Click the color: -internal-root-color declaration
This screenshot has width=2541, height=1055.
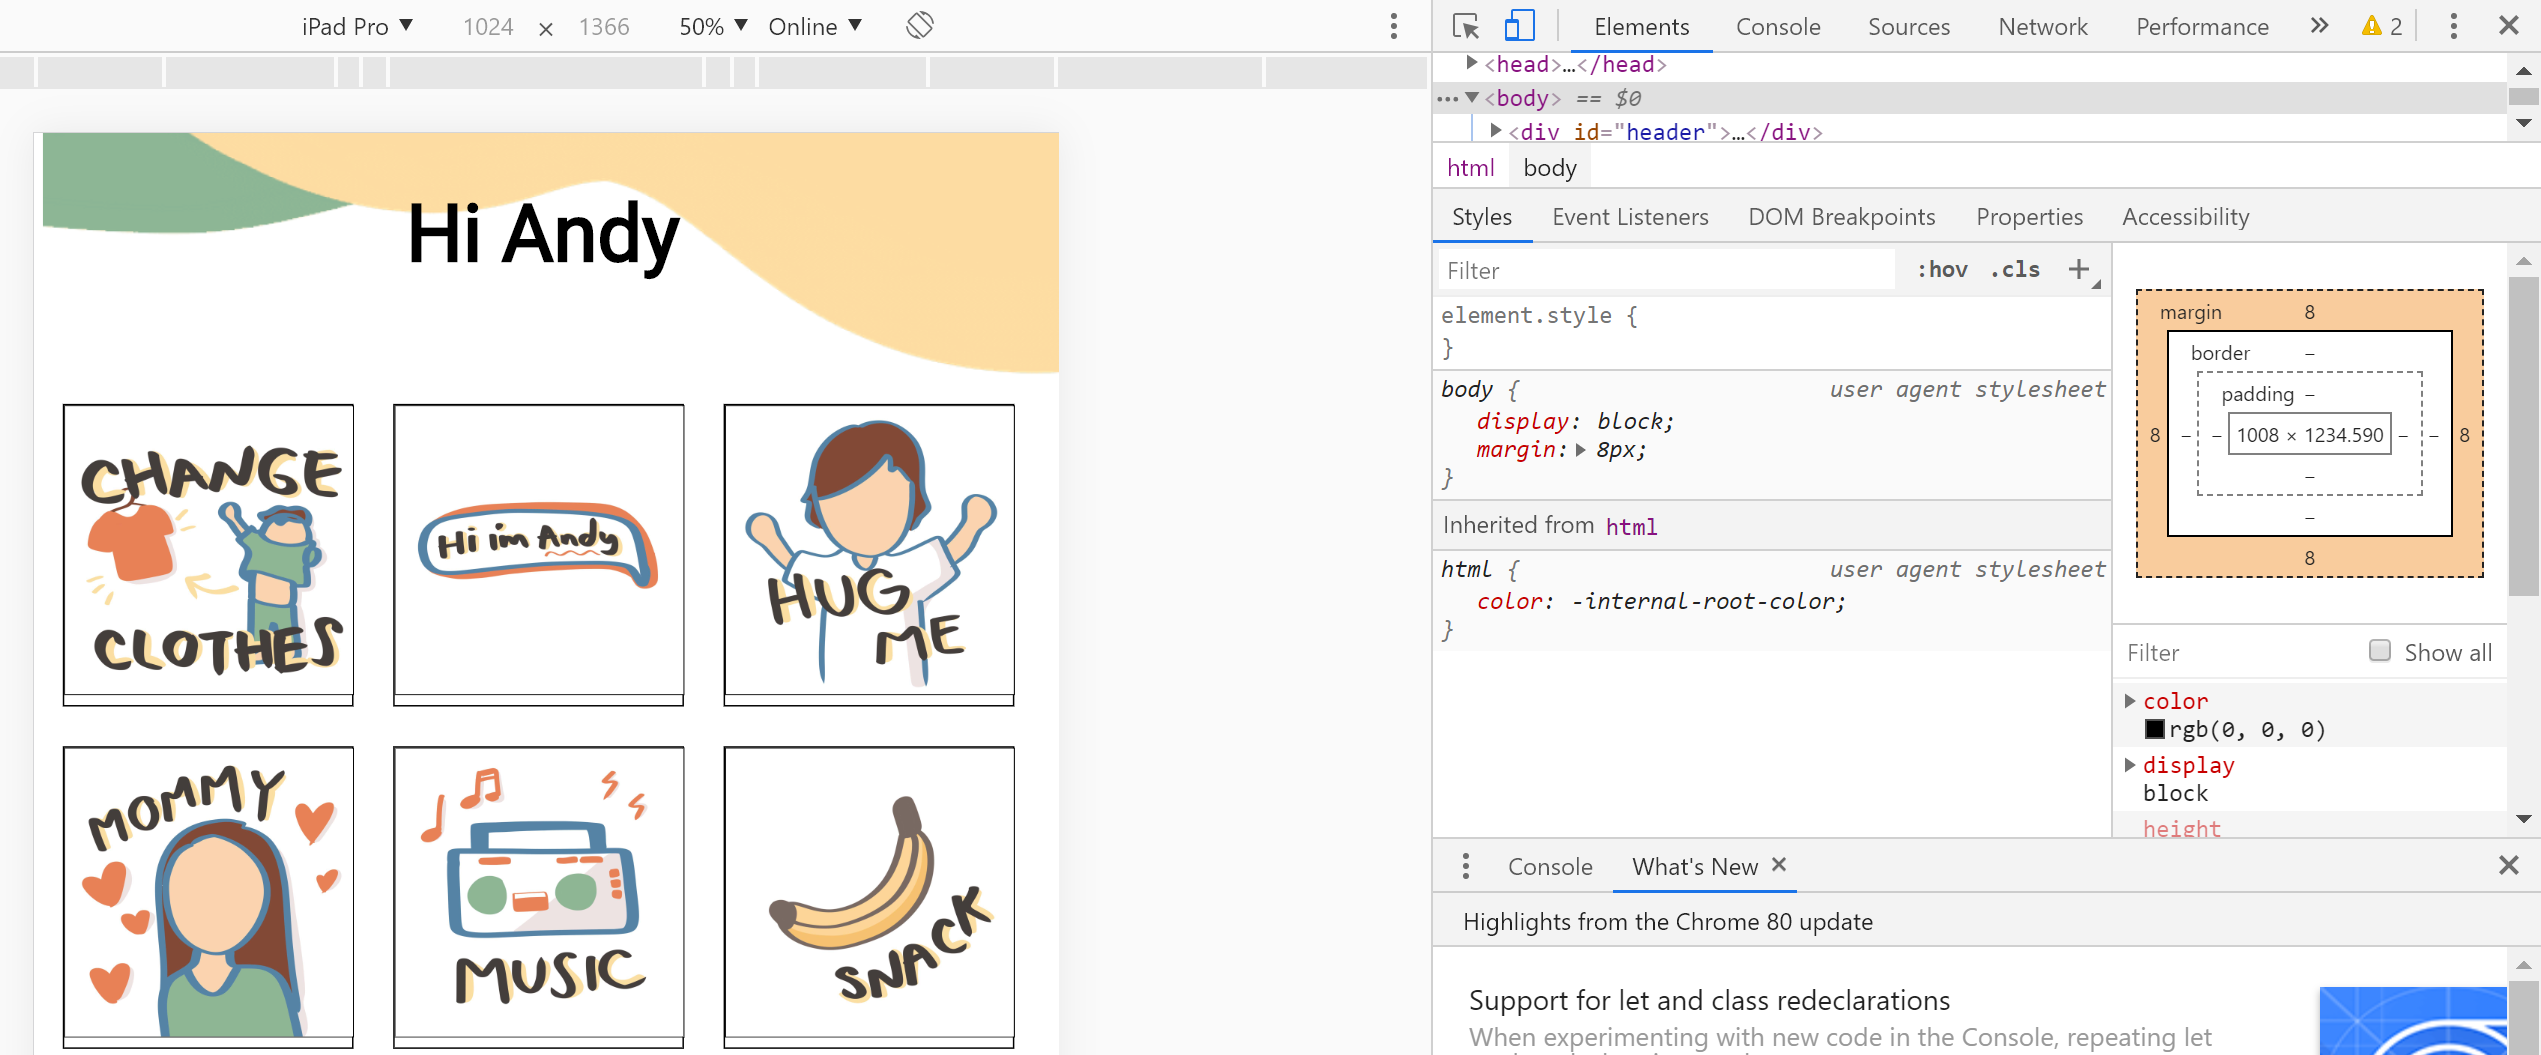coord(1661,601)
